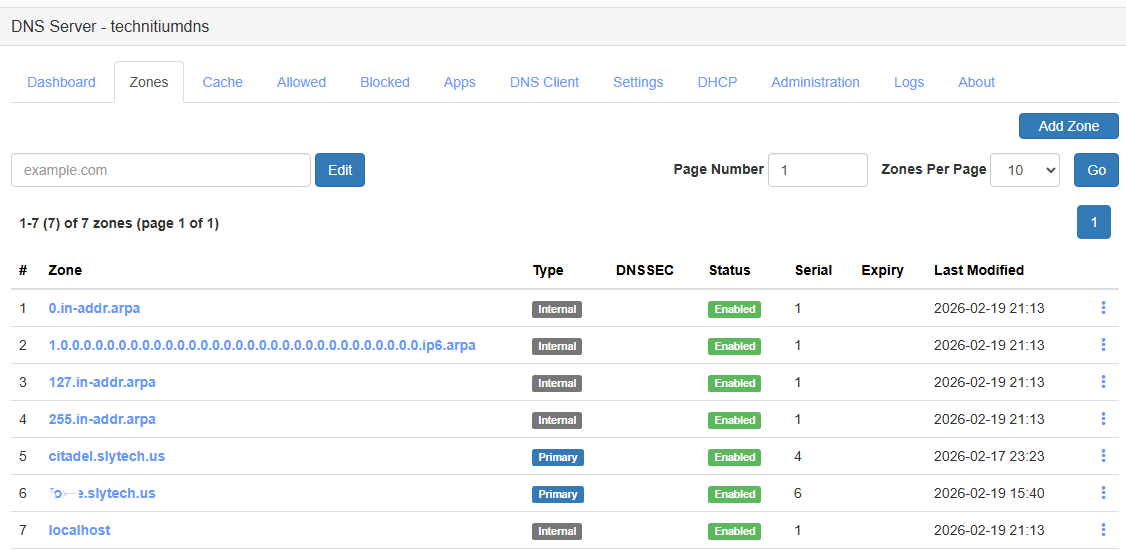Focus the example.com zone name field
This screenshot has width=1126, height=550.
(x=161, y=170)
